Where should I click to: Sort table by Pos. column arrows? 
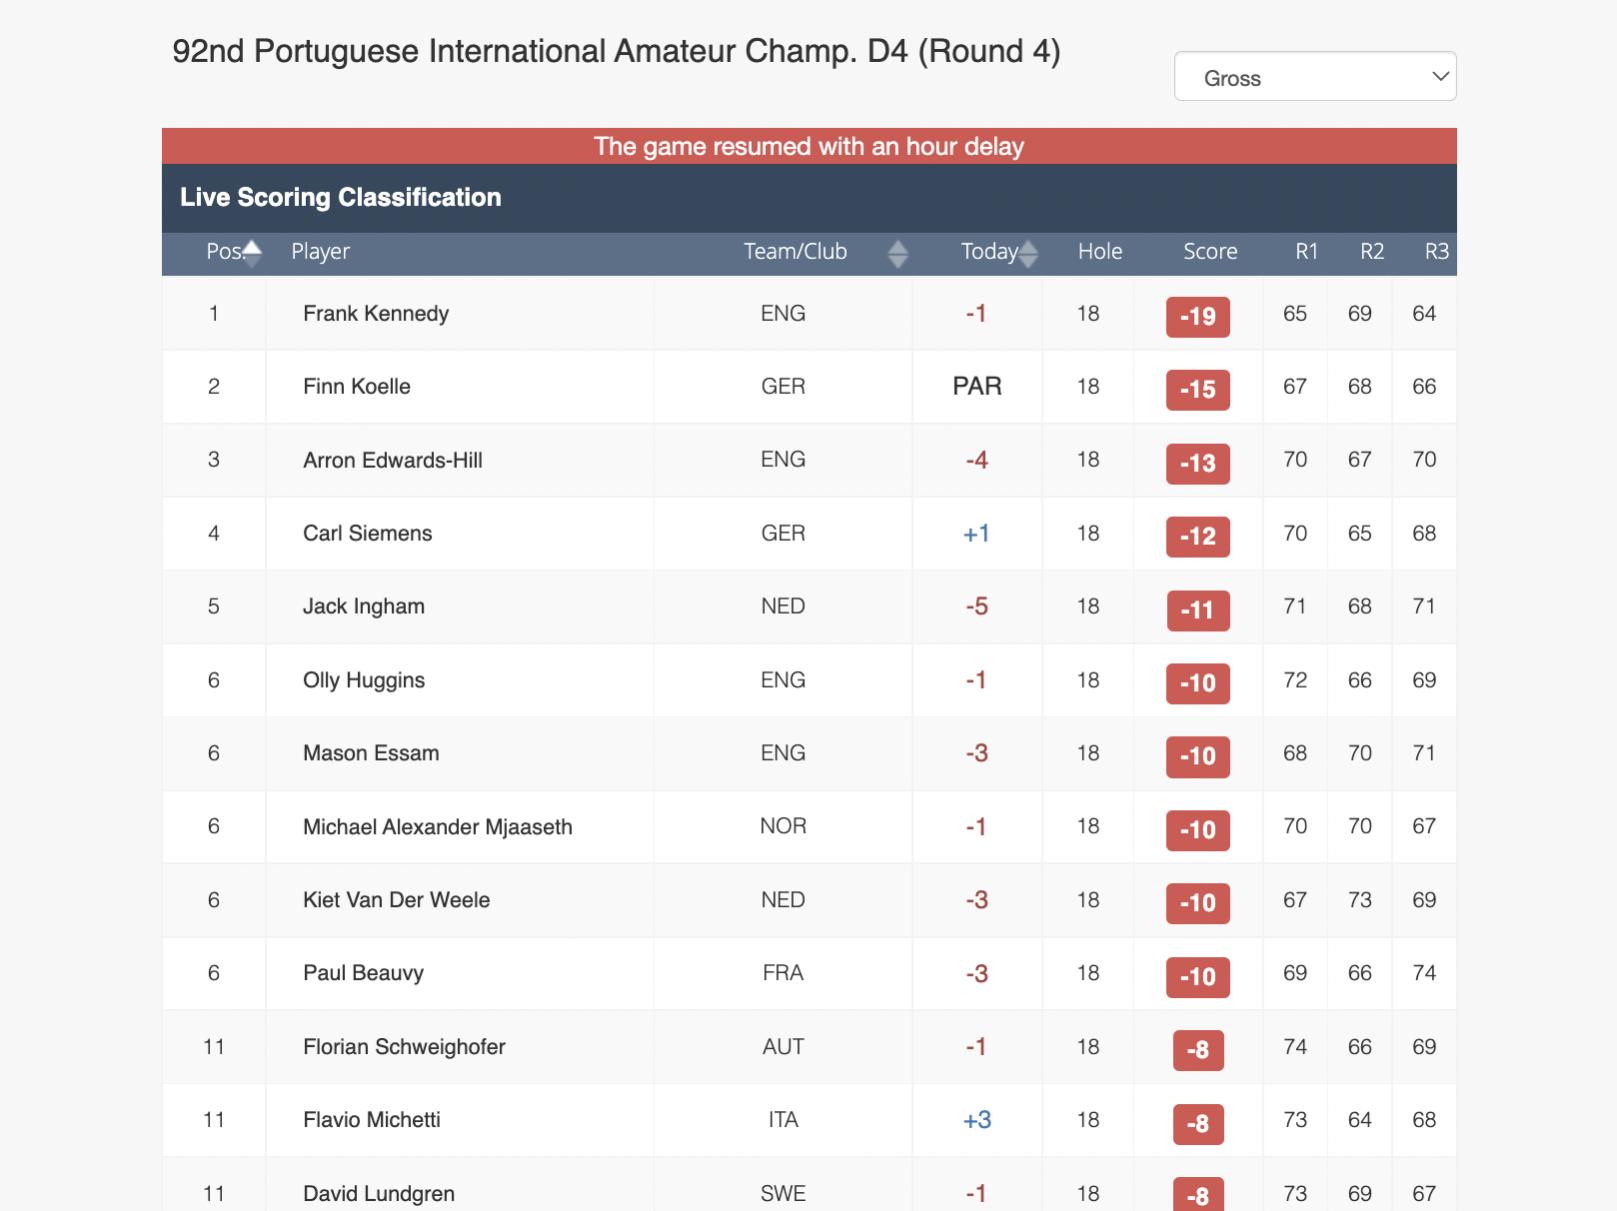[252, 252]
